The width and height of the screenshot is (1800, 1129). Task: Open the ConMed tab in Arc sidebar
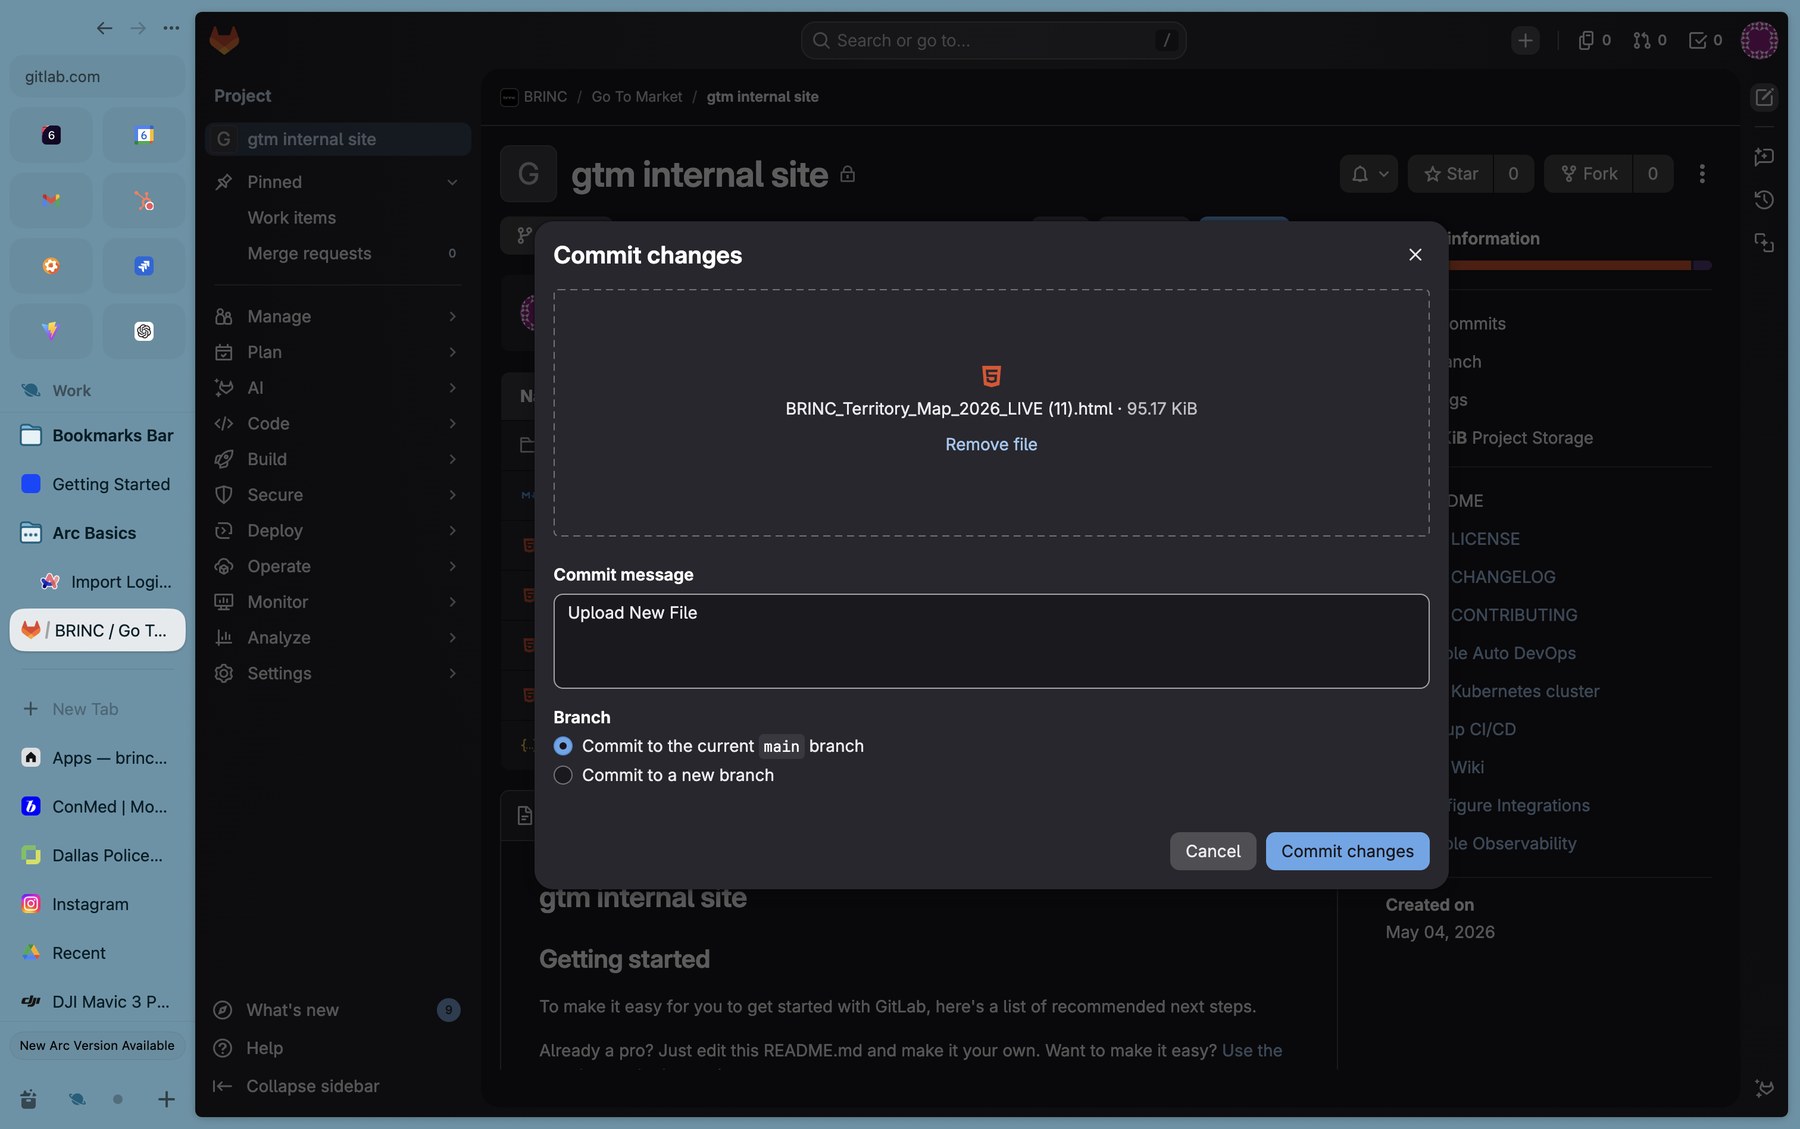coord(97,806)
